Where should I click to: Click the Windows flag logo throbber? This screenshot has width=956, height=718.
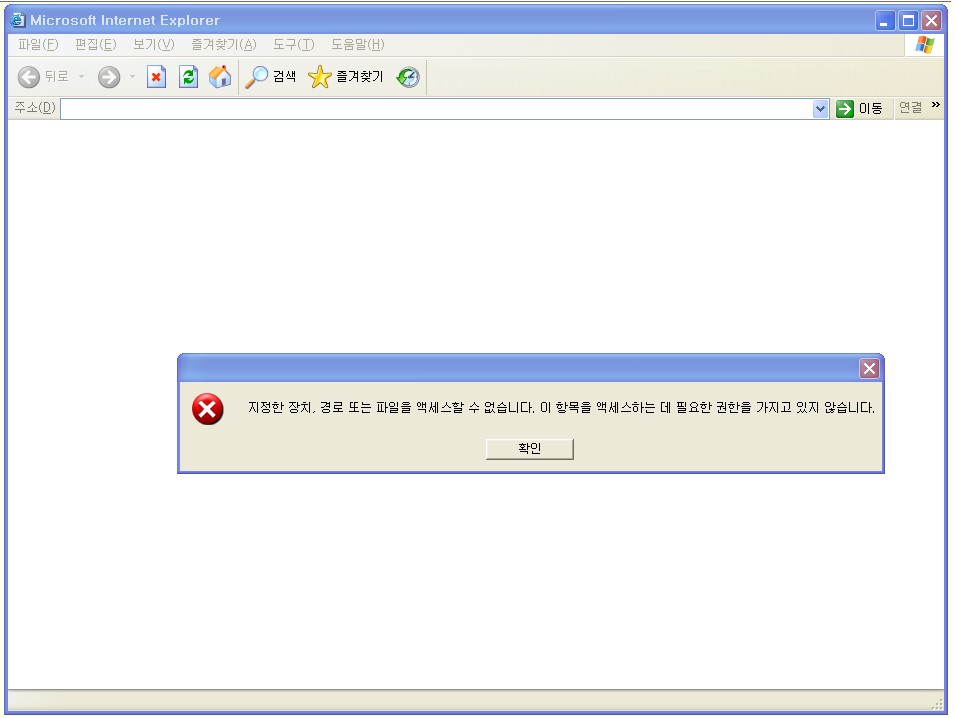coord(924,44)
